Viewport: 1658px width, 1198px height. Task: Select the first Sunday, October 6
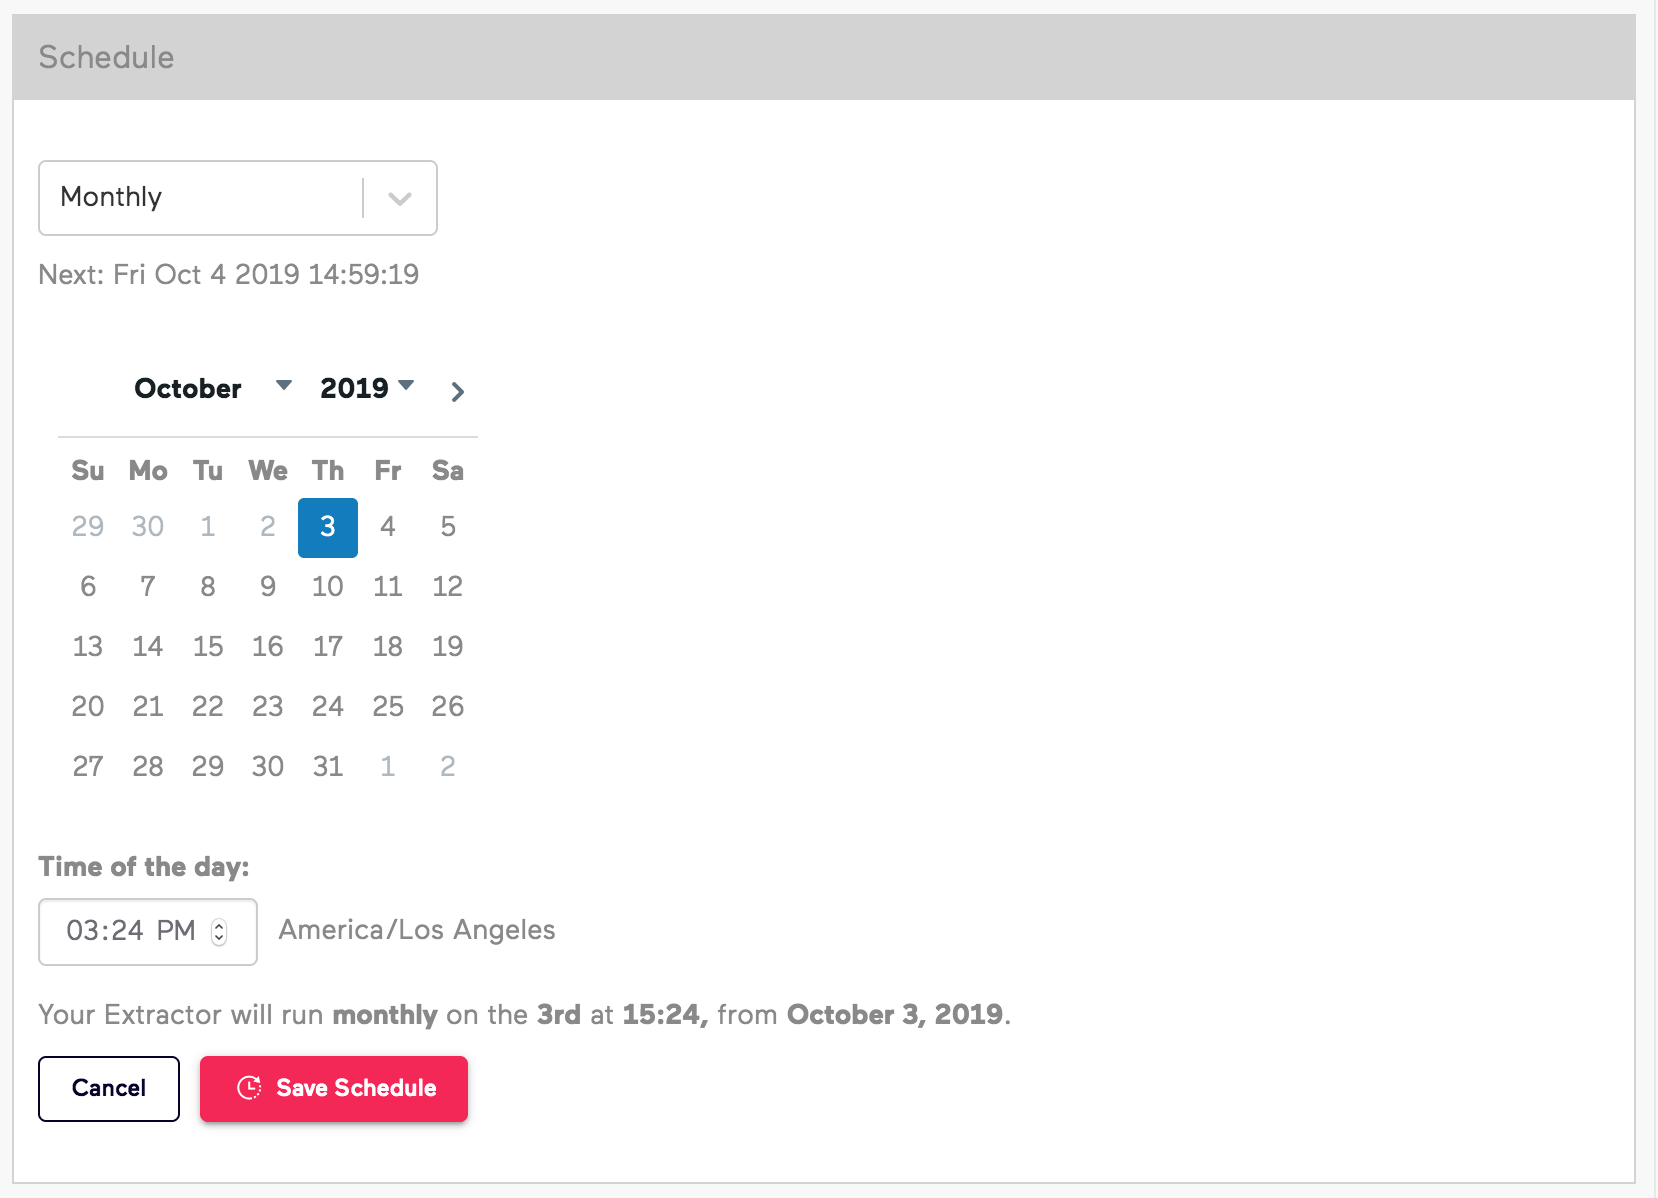87,586
